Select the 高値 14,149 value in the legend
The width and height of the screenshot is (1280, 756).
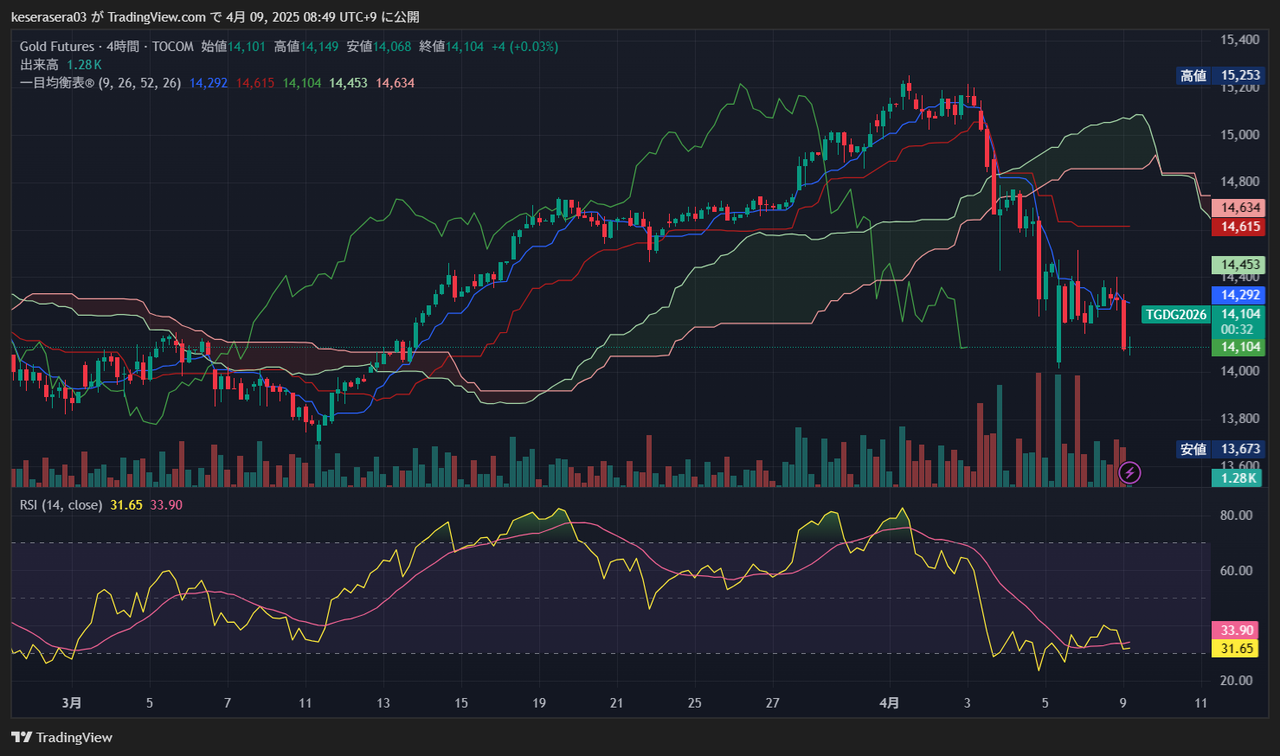coord(307,47)
